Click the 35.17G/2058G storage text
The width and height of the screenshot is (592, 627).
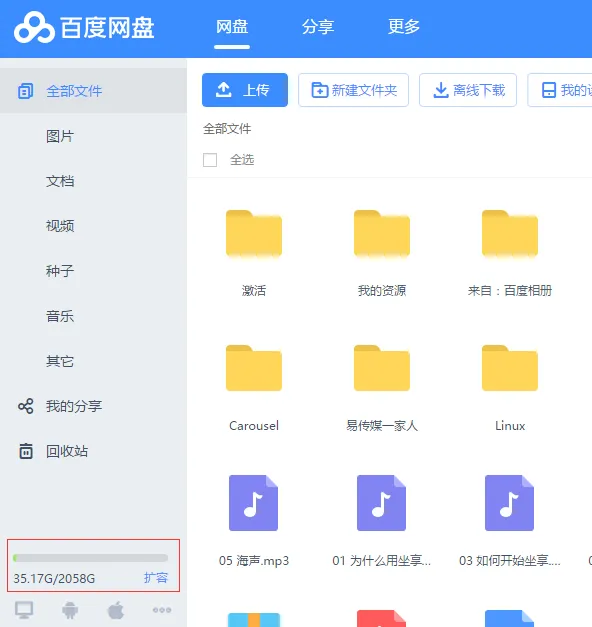click(x=54, y=578)
